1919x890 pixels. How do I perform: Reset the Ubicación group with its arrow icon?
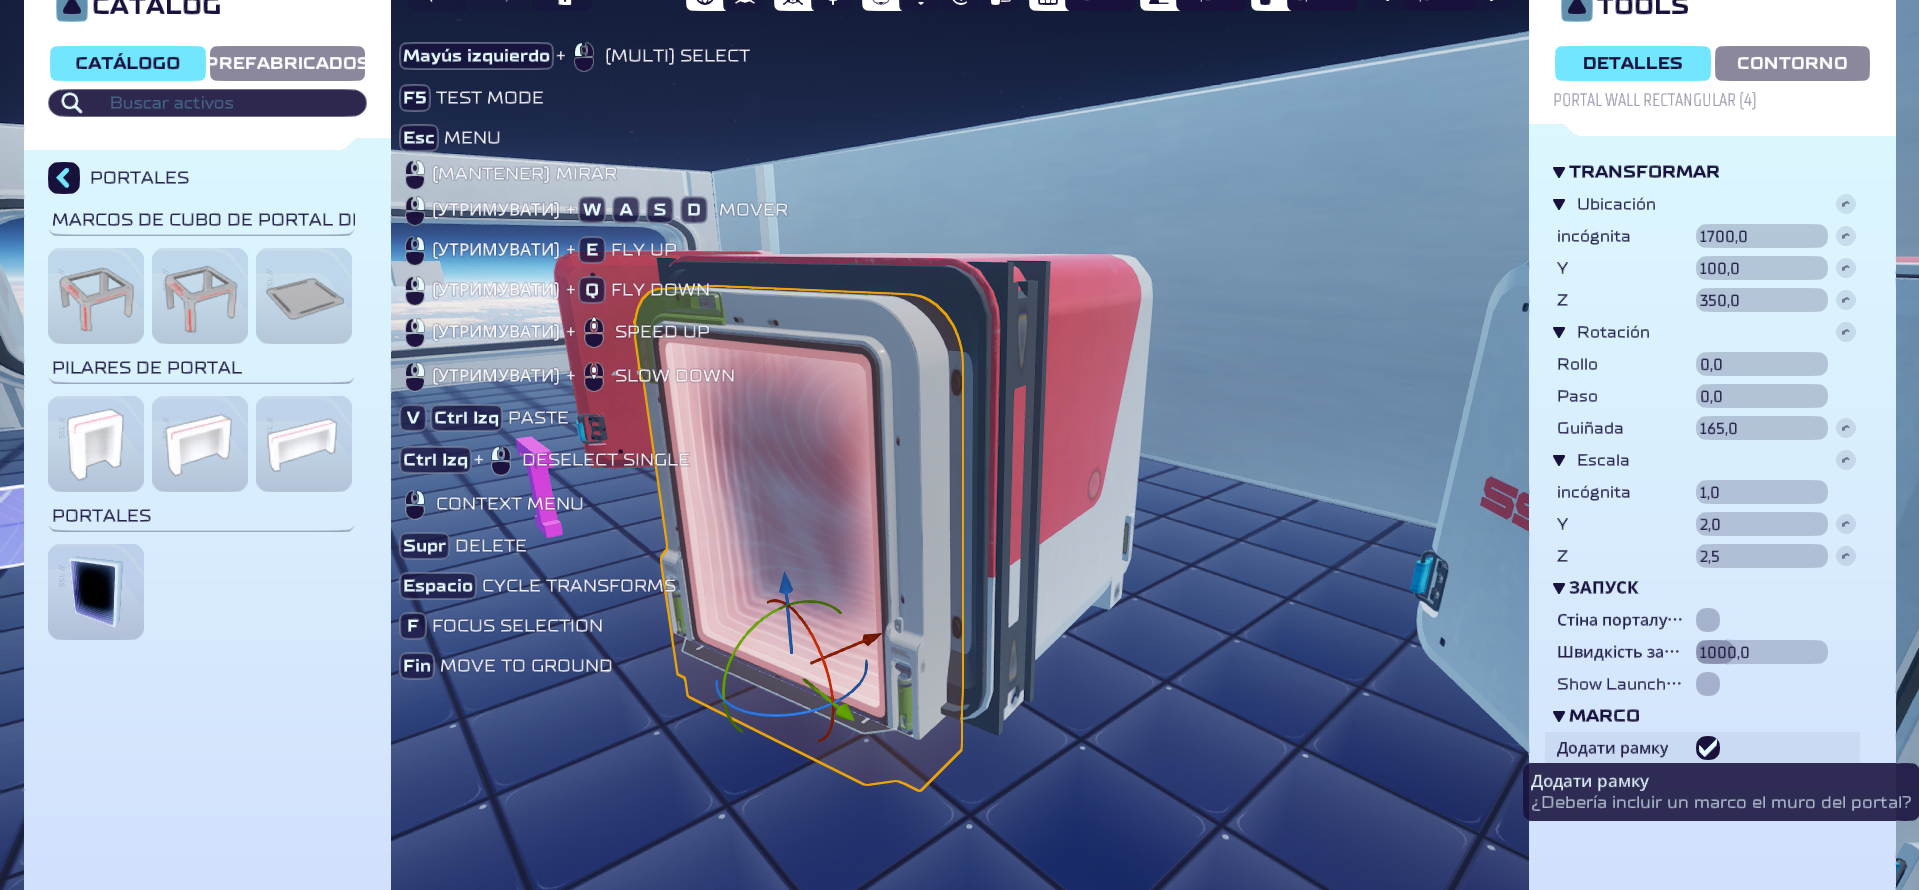1846,204
